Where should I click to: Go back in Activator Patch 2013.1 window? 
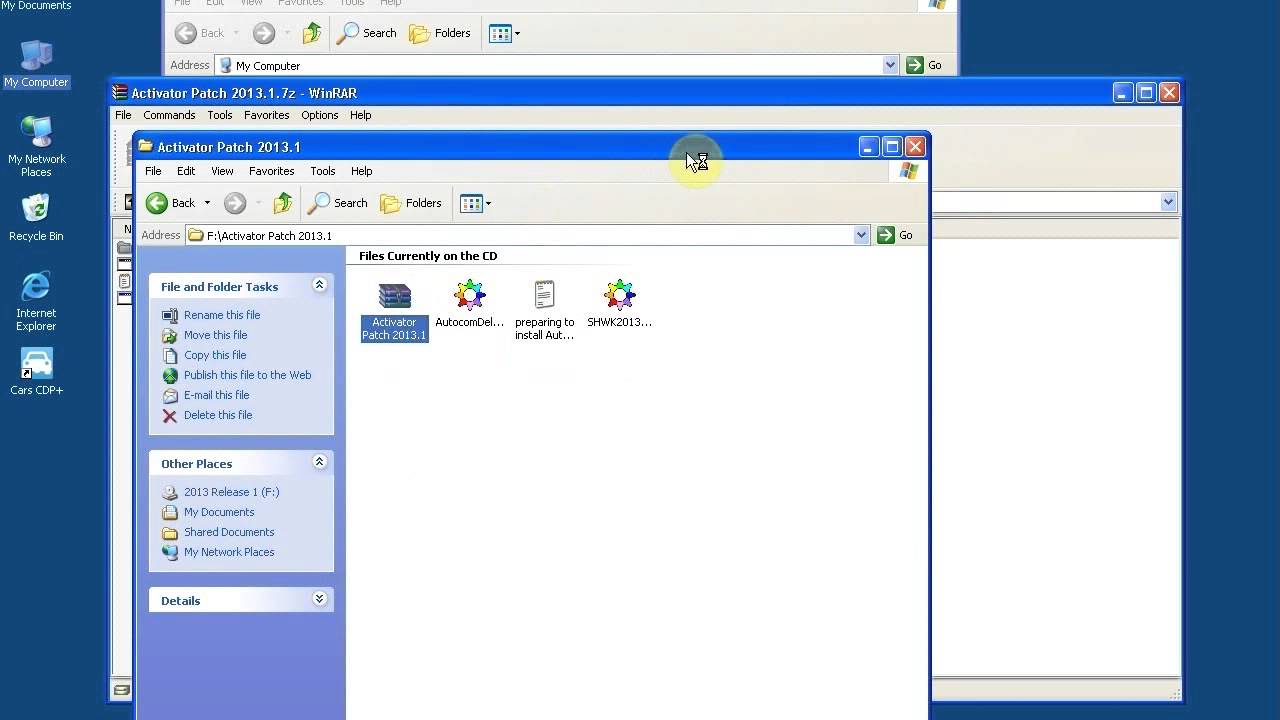coord(171,203)
